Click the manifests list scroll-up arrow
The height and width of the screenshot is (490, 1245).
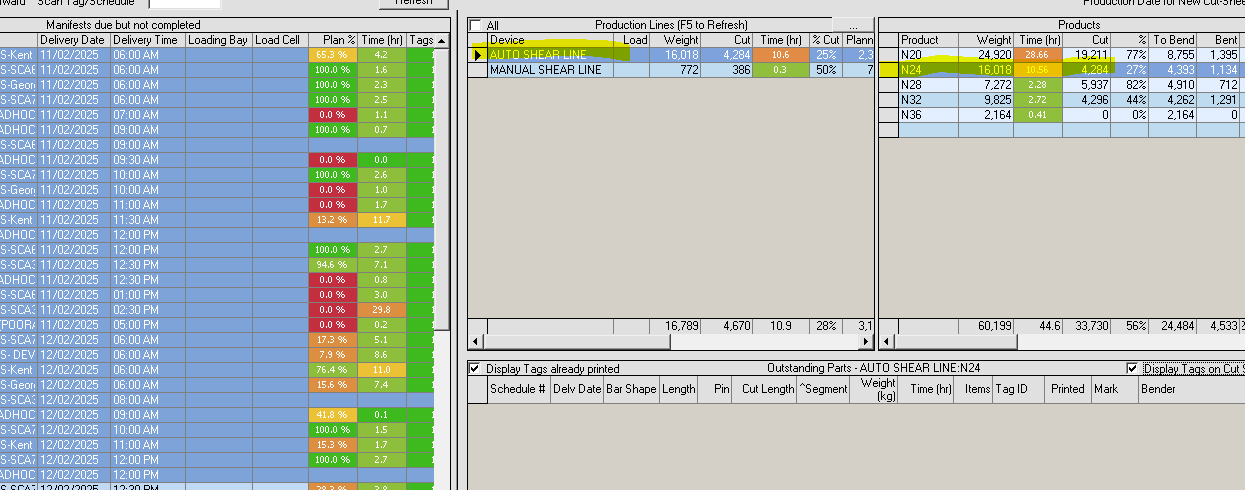442,40
